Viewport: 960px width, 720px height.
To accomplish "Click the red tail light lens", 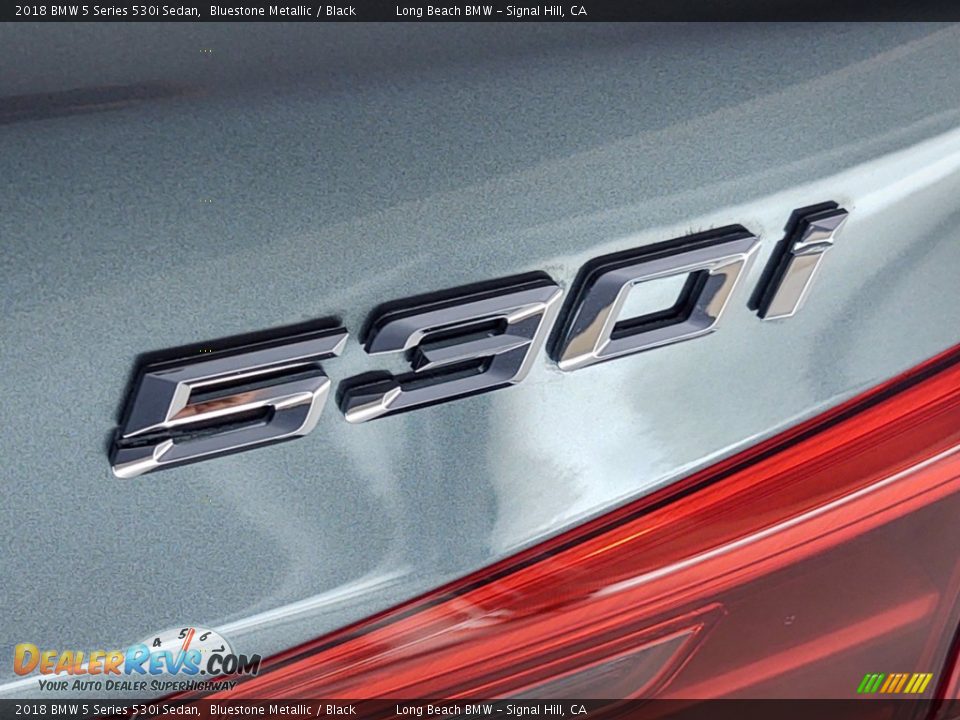I will click(700, 560).
